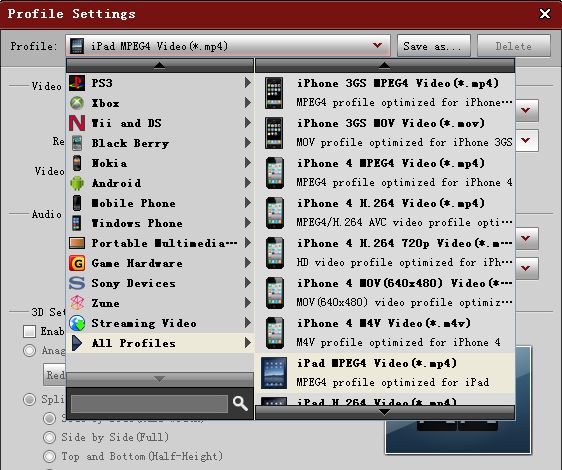Toggle the Enable 3D settings checkbox
Viewport: 562px width, 470px height.
(x=29, y=331)
